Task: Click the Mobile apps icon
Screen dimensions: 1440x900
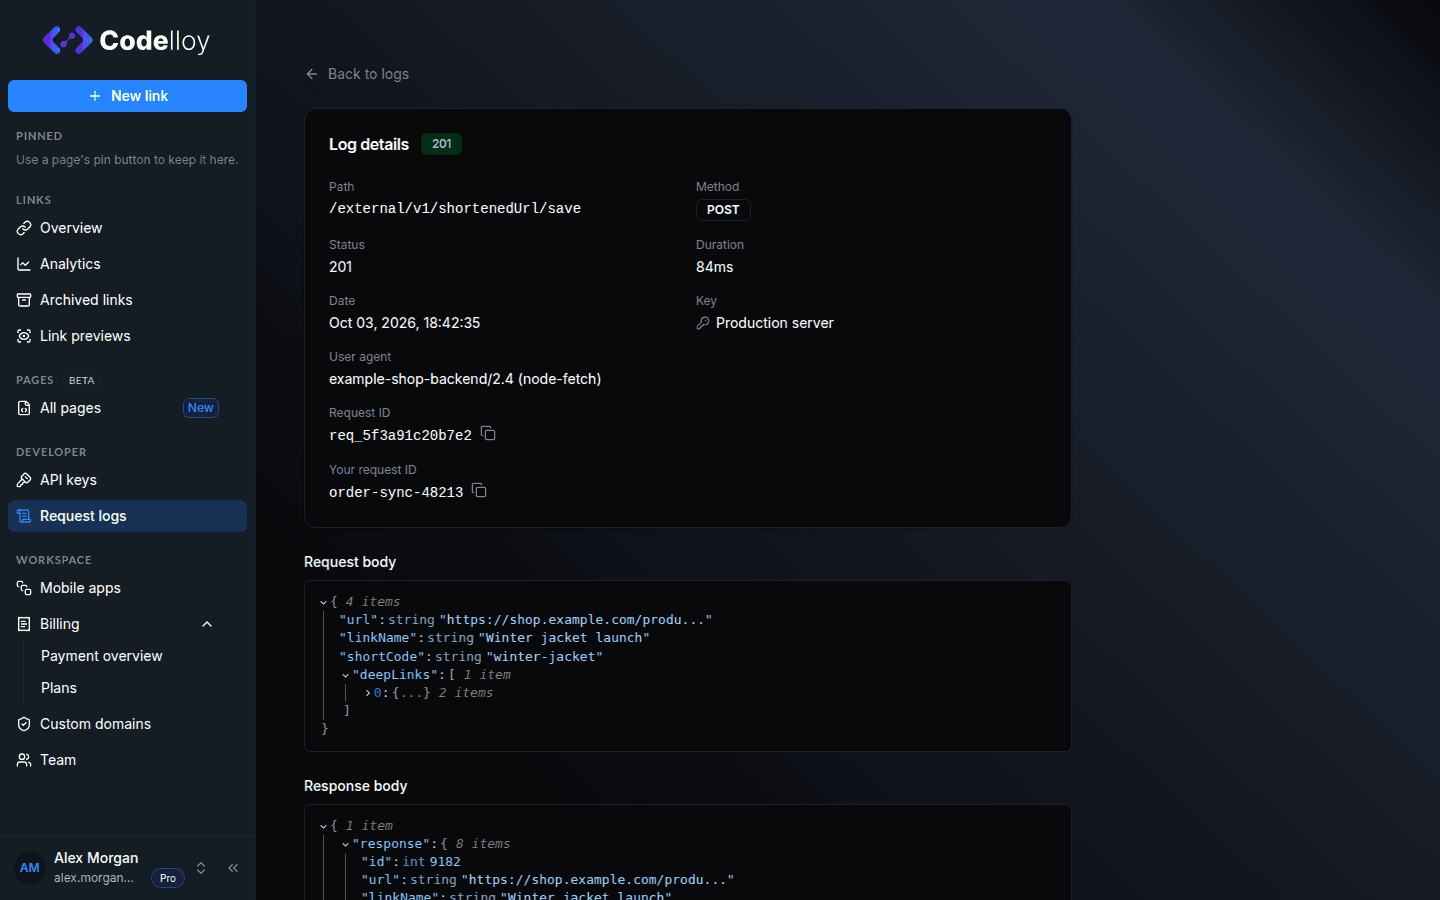Action: (x=24, y=588)
